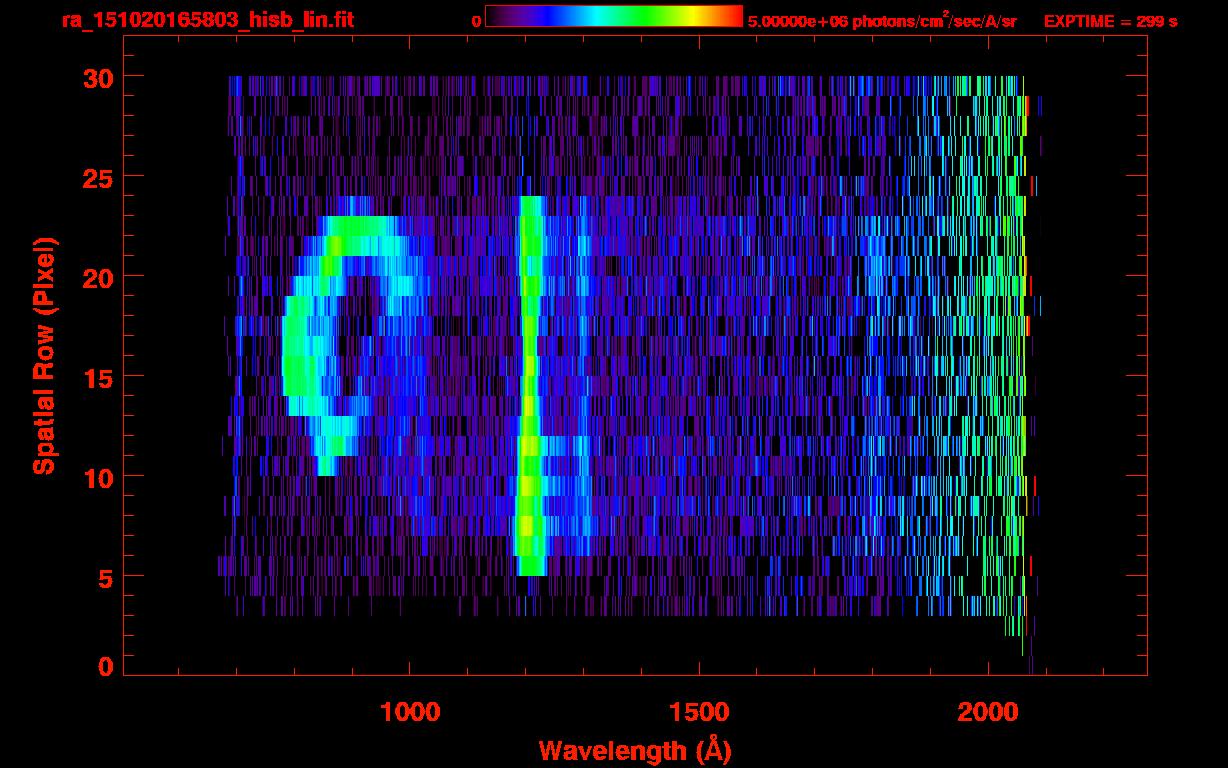The width and height of the screenshot is (1228, 768).
Task: Click the color bar minimum value 0
Action: (476, 21)
